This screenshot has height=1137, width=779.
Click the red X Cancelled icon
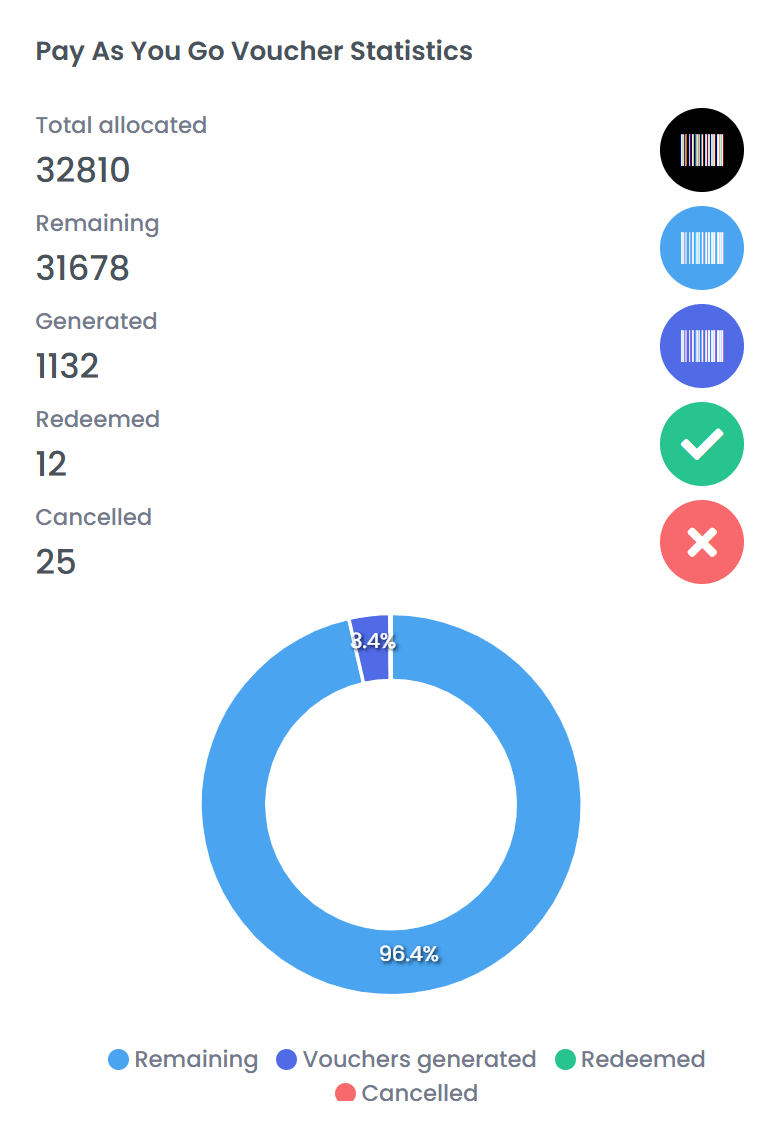coord(701,542)
